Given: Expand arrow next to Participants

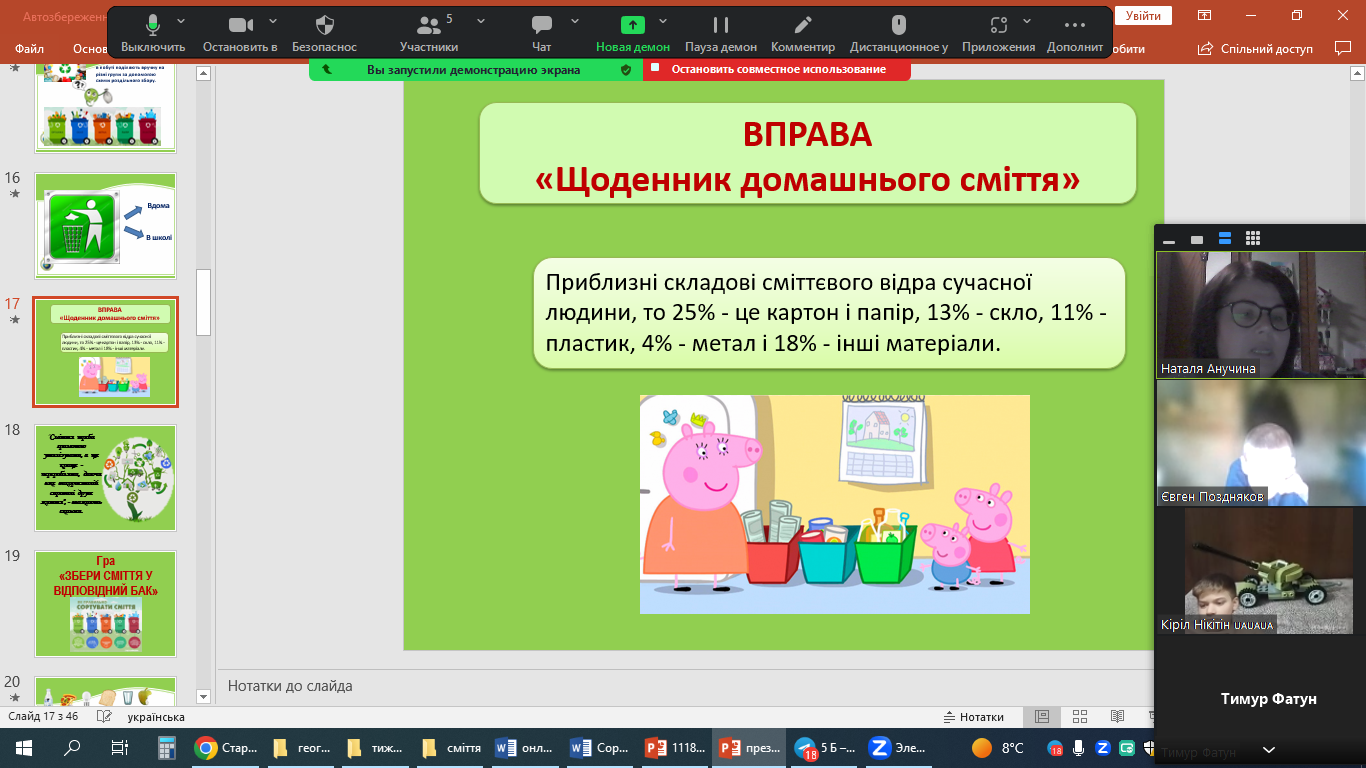Looking at the screenshot, I should click(481, 21).
